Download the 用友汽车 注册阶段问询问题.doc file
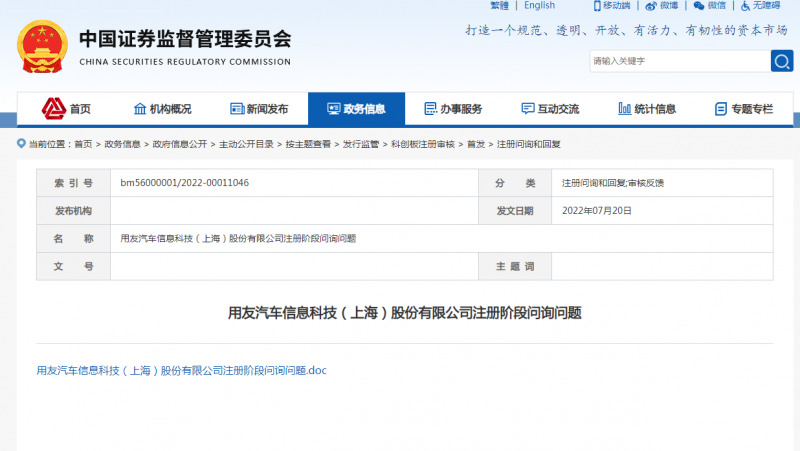Viewport: 800px width, 451px height. point(181,370)
